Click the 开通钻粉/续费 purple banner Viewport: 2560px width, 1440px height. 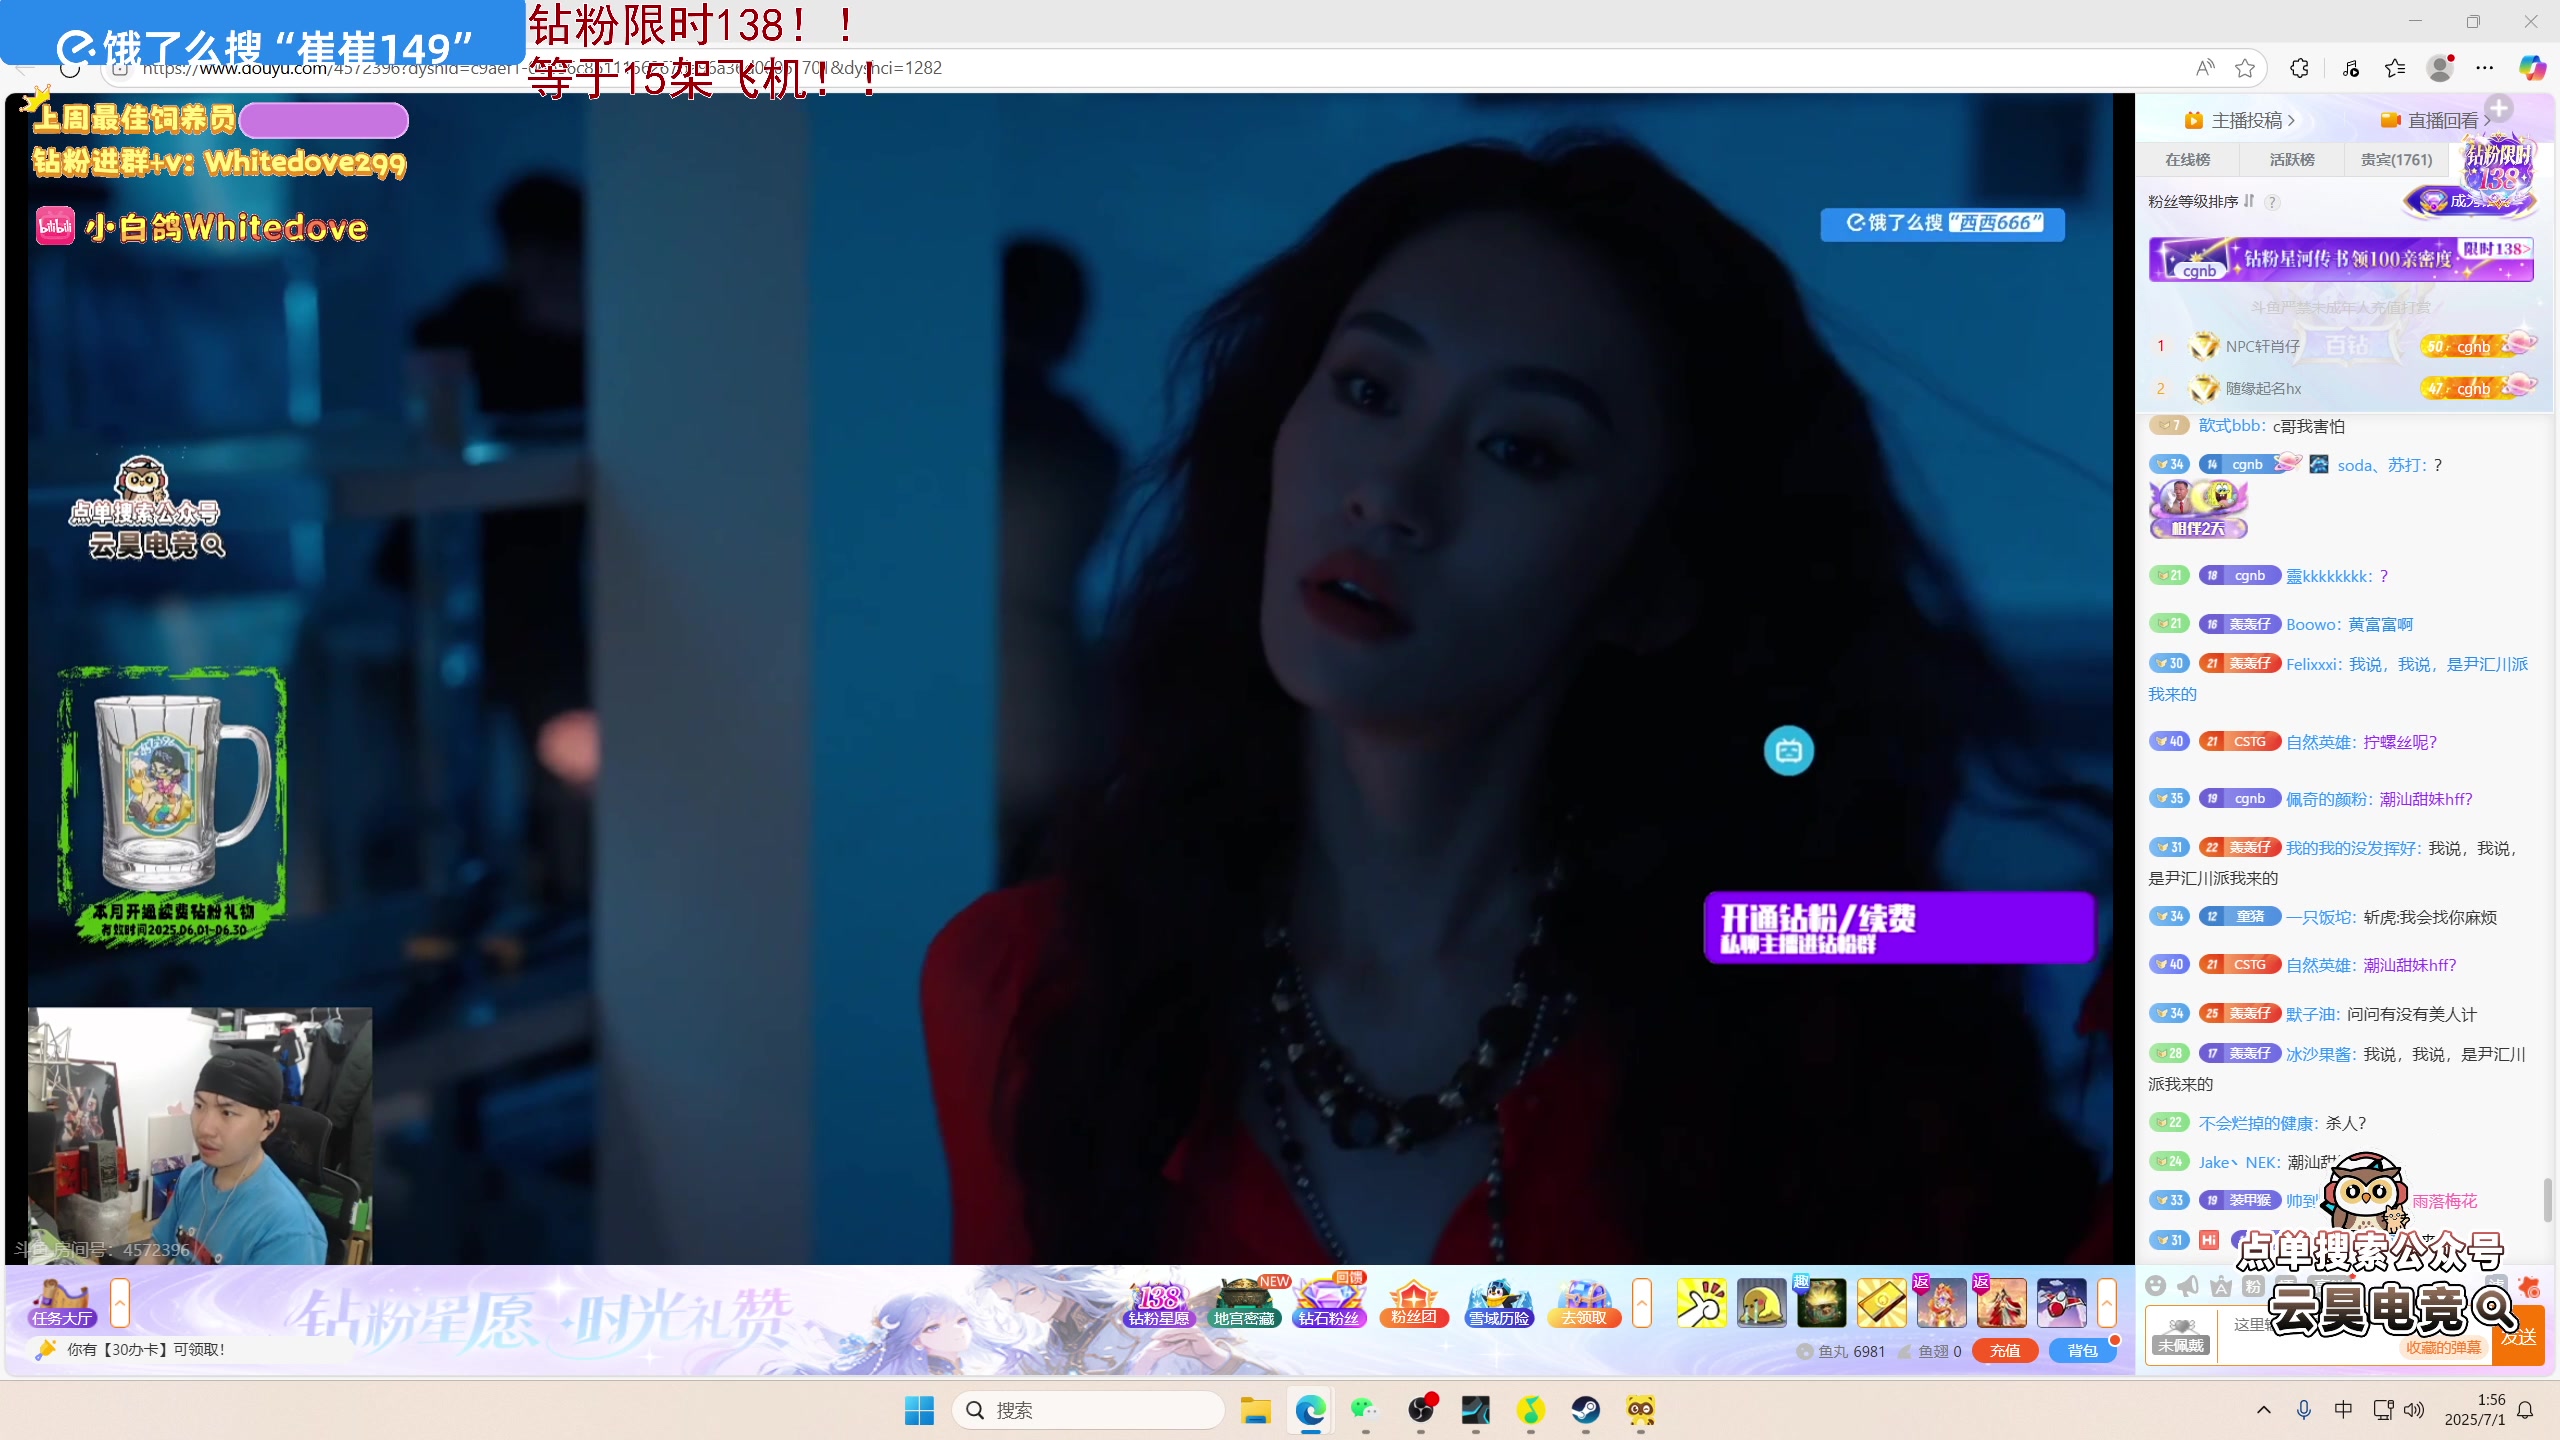pyautogui.click(x=1899, y=927)
